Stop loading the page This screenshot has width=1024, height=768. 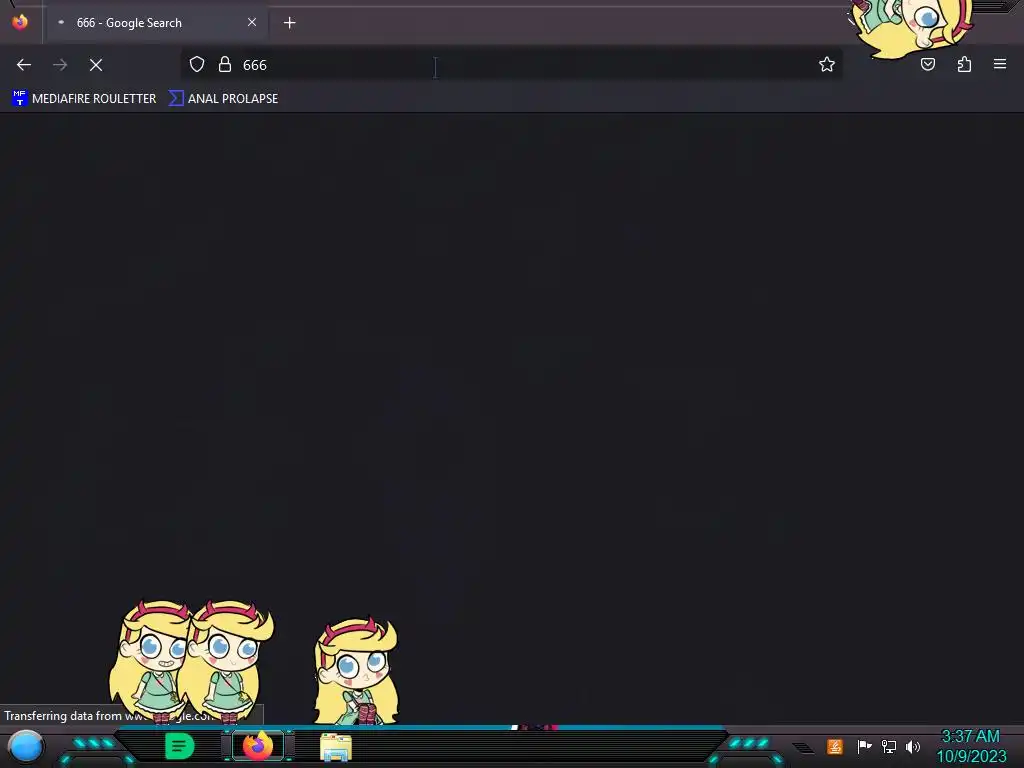[96, 65]
